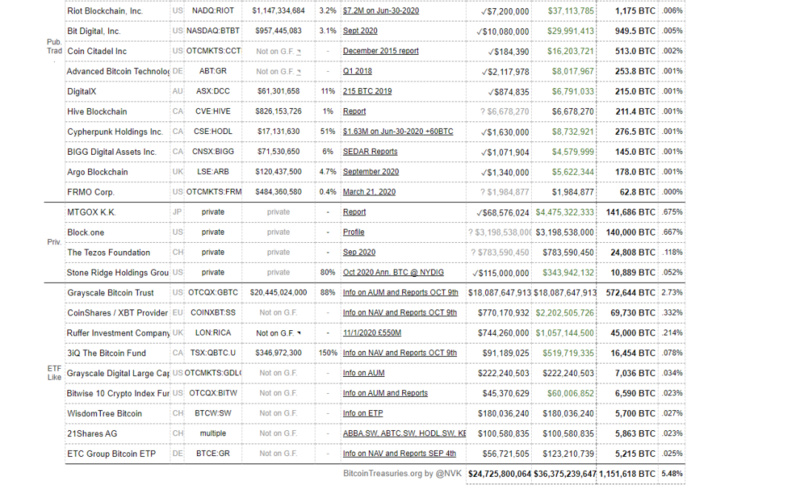Open Block.one's Profile link
This screenshot has height=502, width=800.
[354, 232]
